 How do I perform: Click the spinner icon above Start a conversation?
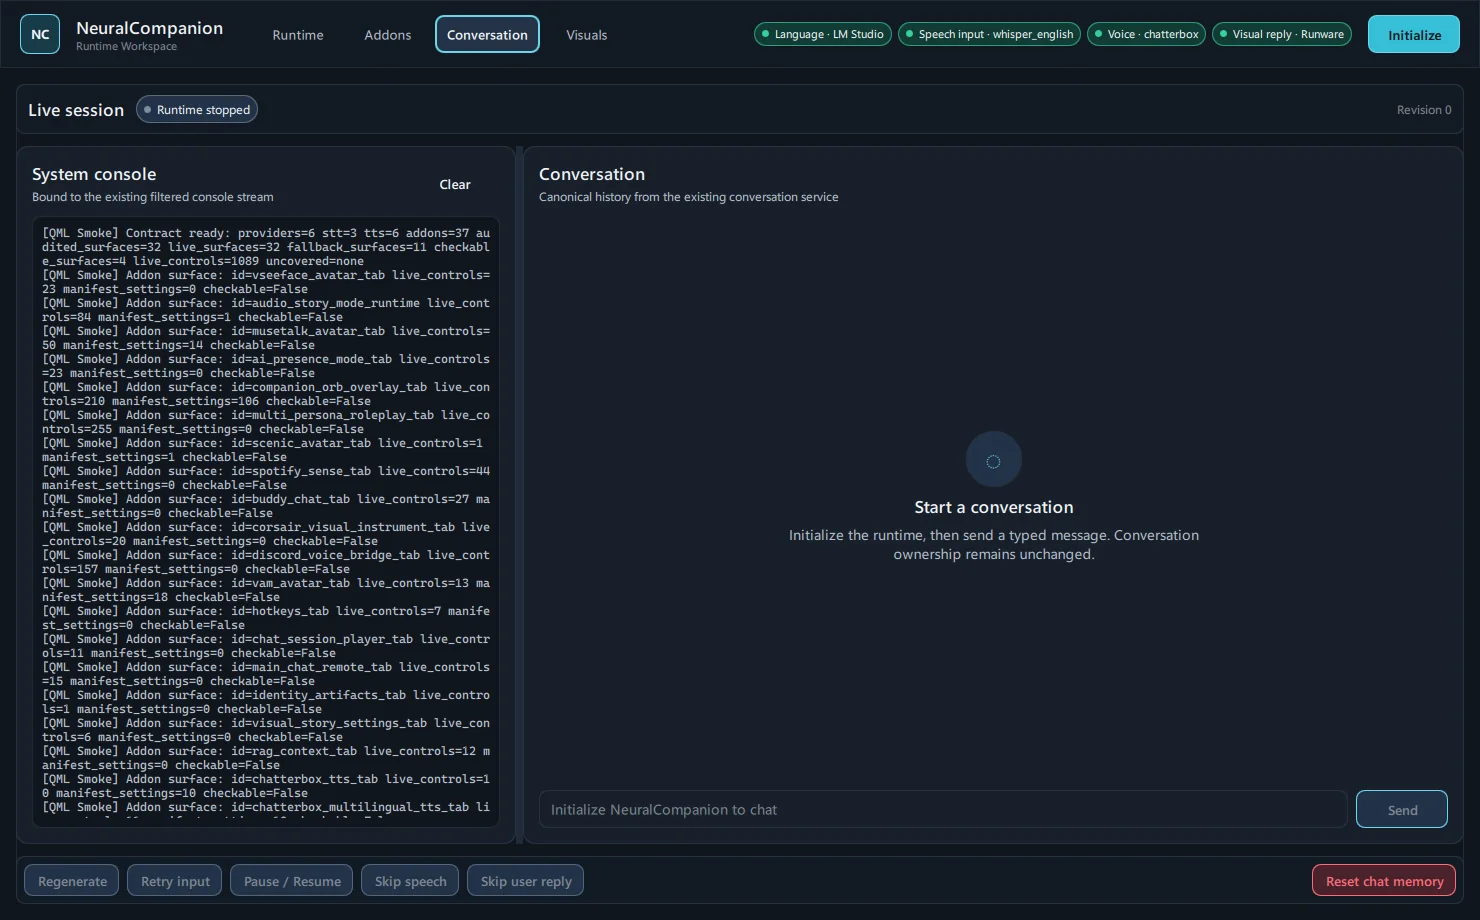click(x=993, y=461)
